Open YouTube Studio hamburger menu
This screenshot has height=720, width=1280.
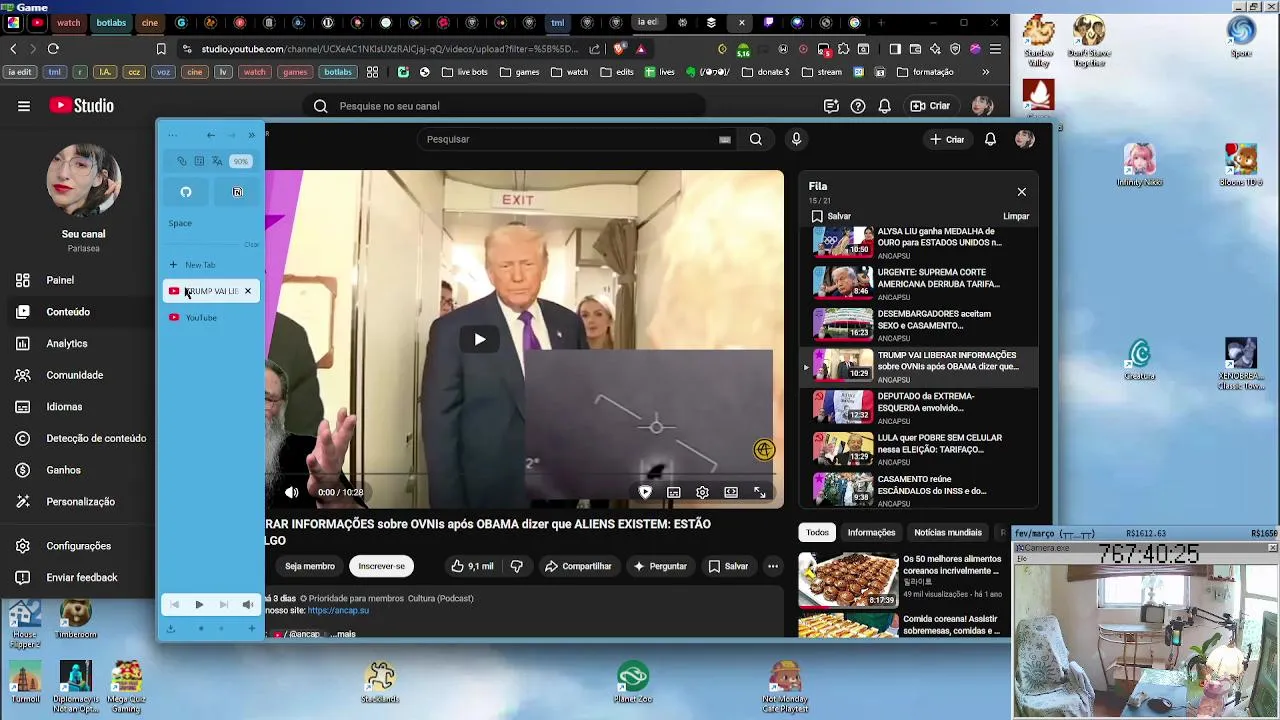(x=24, y=106)
